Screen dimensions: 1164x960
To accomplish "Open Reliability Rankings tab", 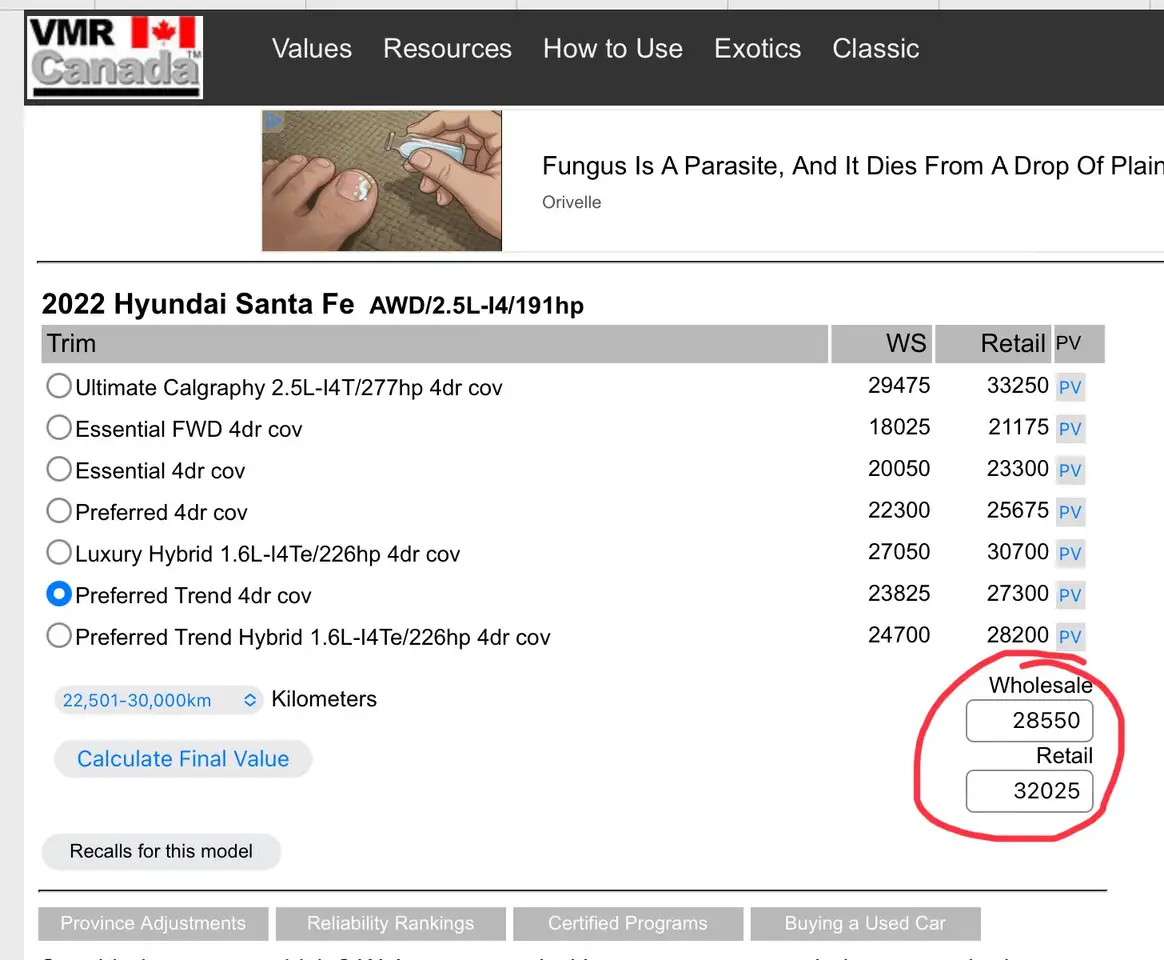I will click(390, 924).
